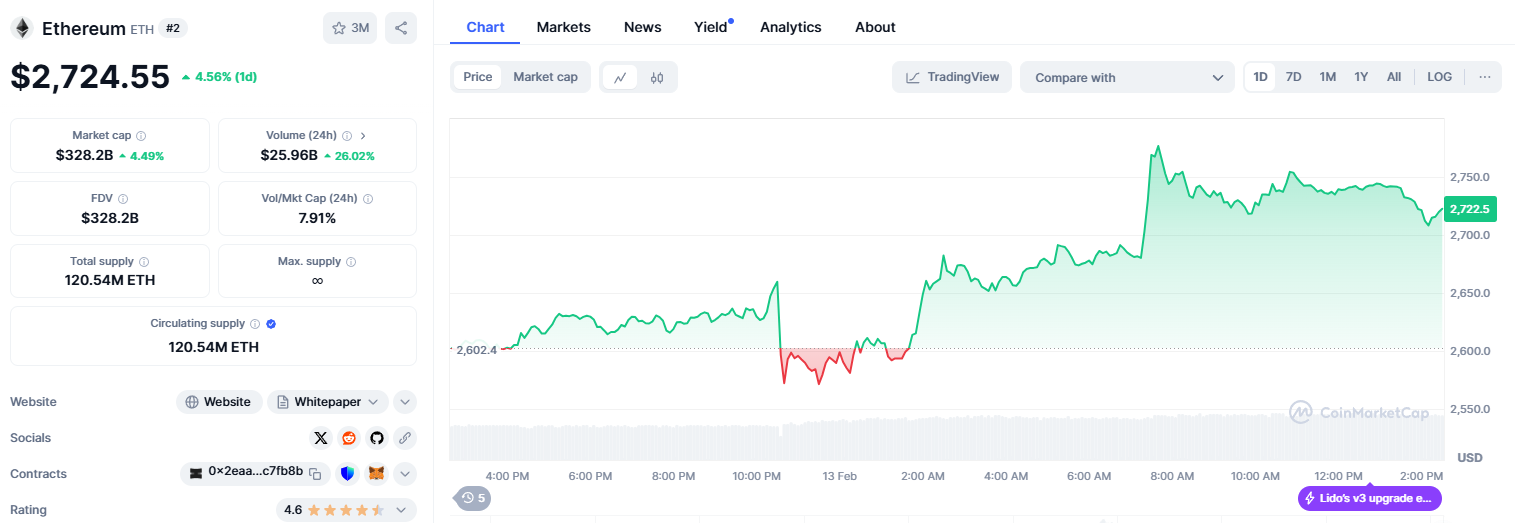This screenshot has height=523, width=1515.
Task: Open the Website link button
Action: [x=219, y=402]
